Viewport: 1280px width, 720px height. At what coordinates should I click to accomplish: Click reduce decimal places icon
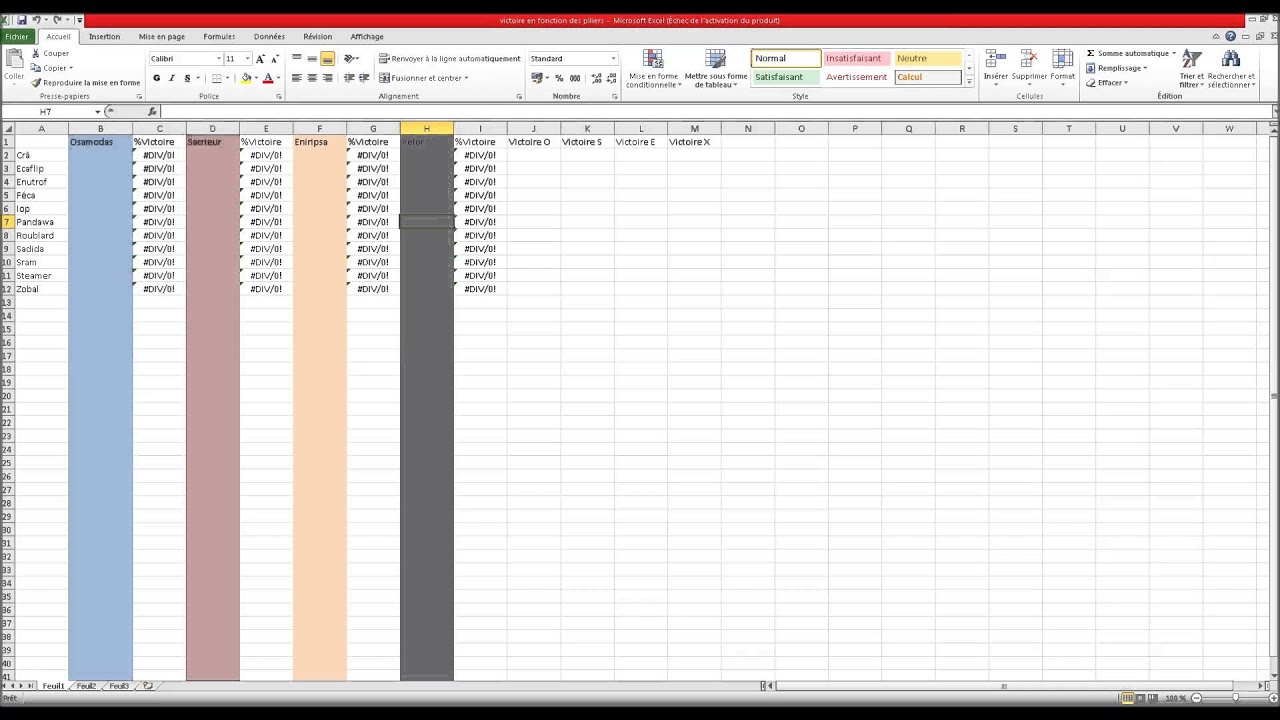point(611,78)
